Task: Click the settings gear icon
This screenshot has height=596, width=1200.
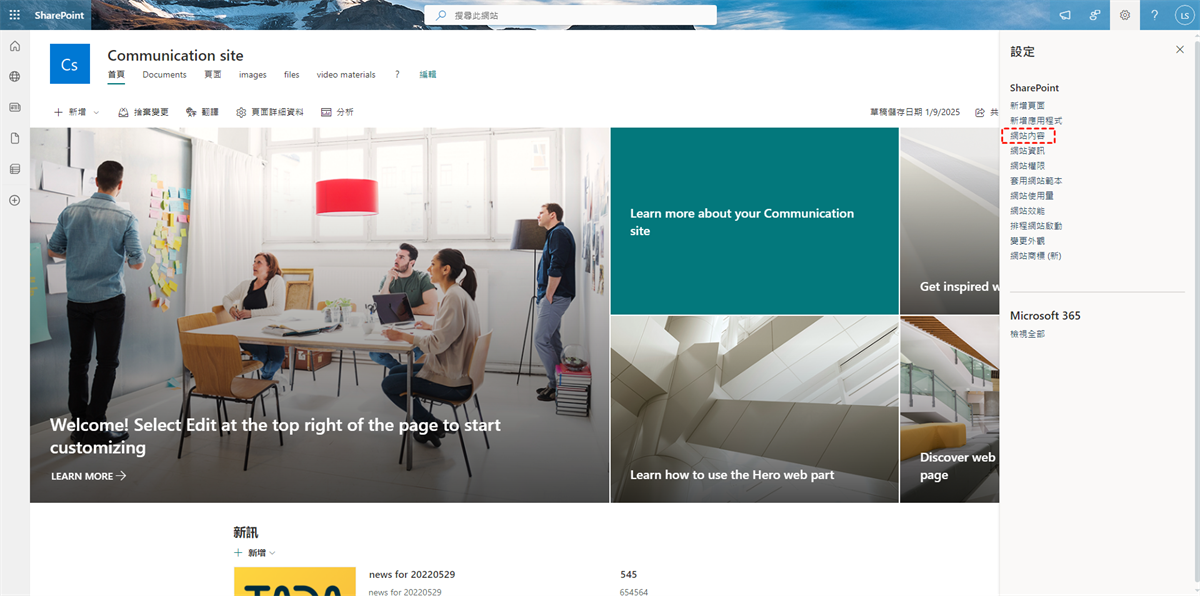Action: point(1125,15)
